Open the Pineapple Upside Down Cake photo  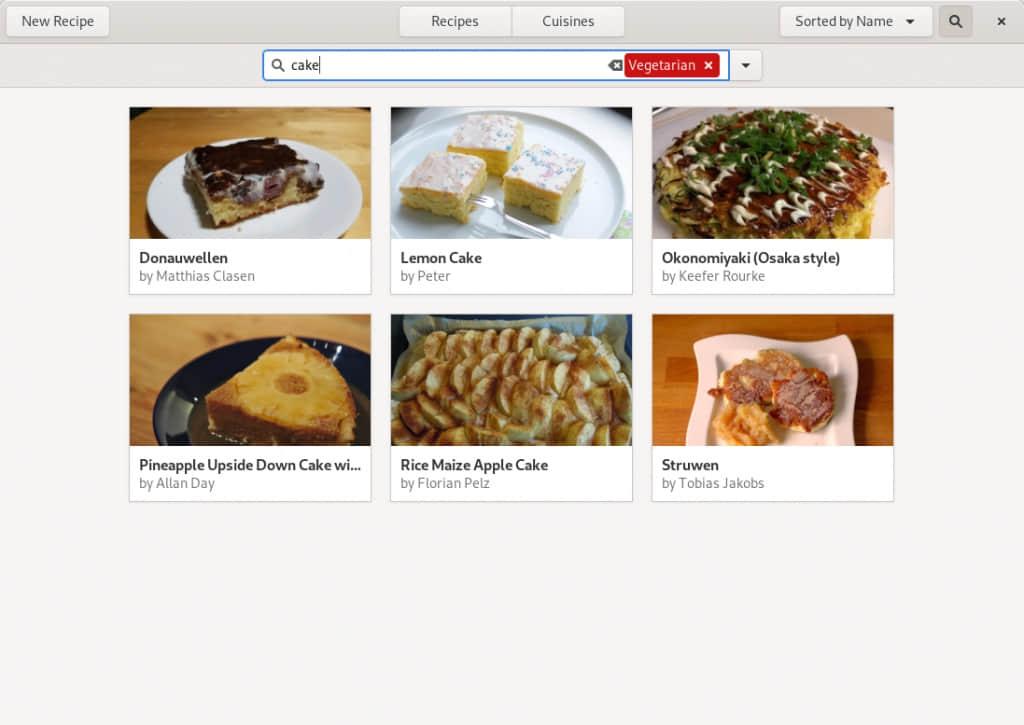click(250, 380)
